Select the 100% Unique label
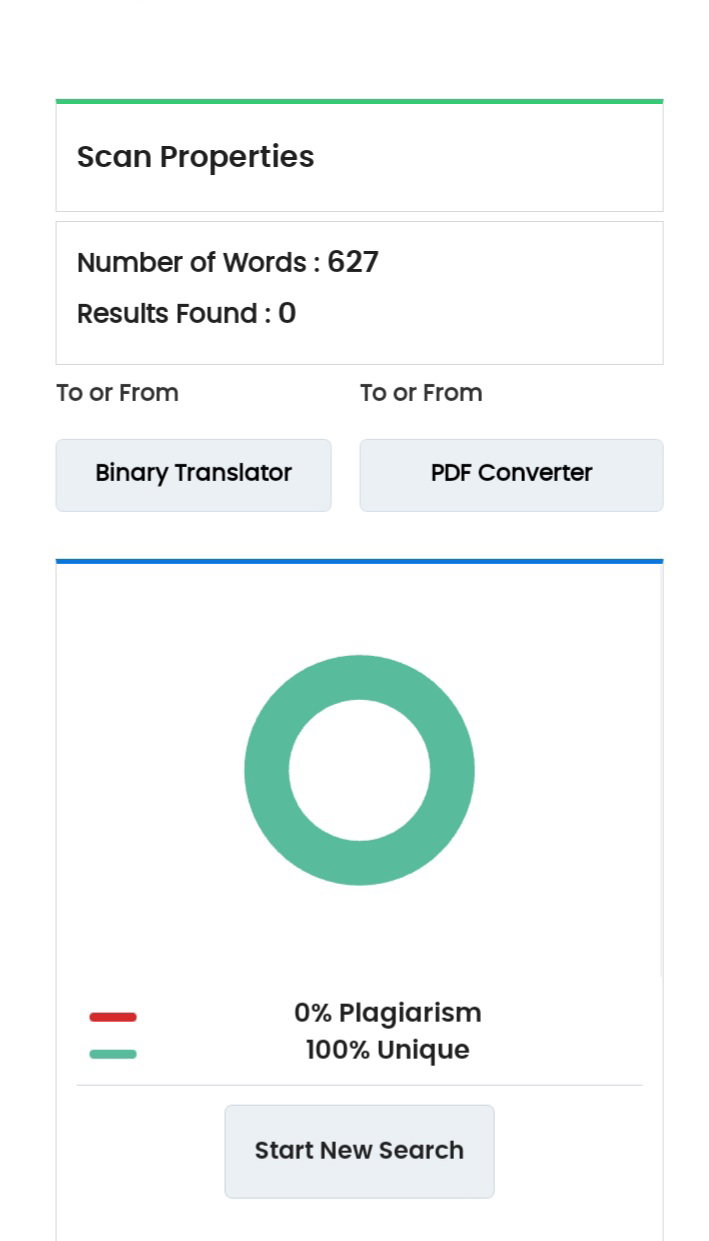 click(387, 1050)
